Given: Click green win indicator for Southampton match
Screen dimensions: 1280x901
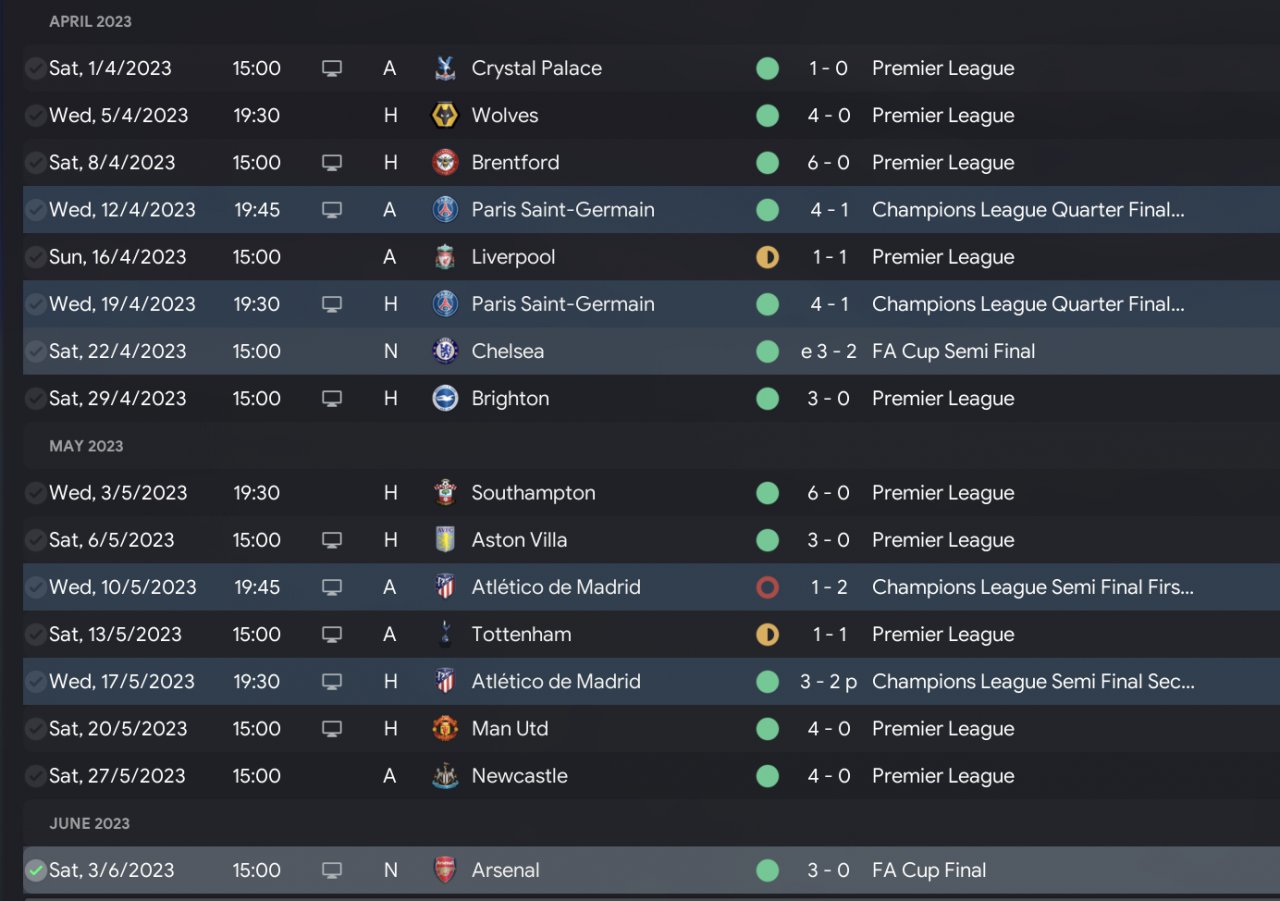Looking at the screenshot, I should 767,493.
